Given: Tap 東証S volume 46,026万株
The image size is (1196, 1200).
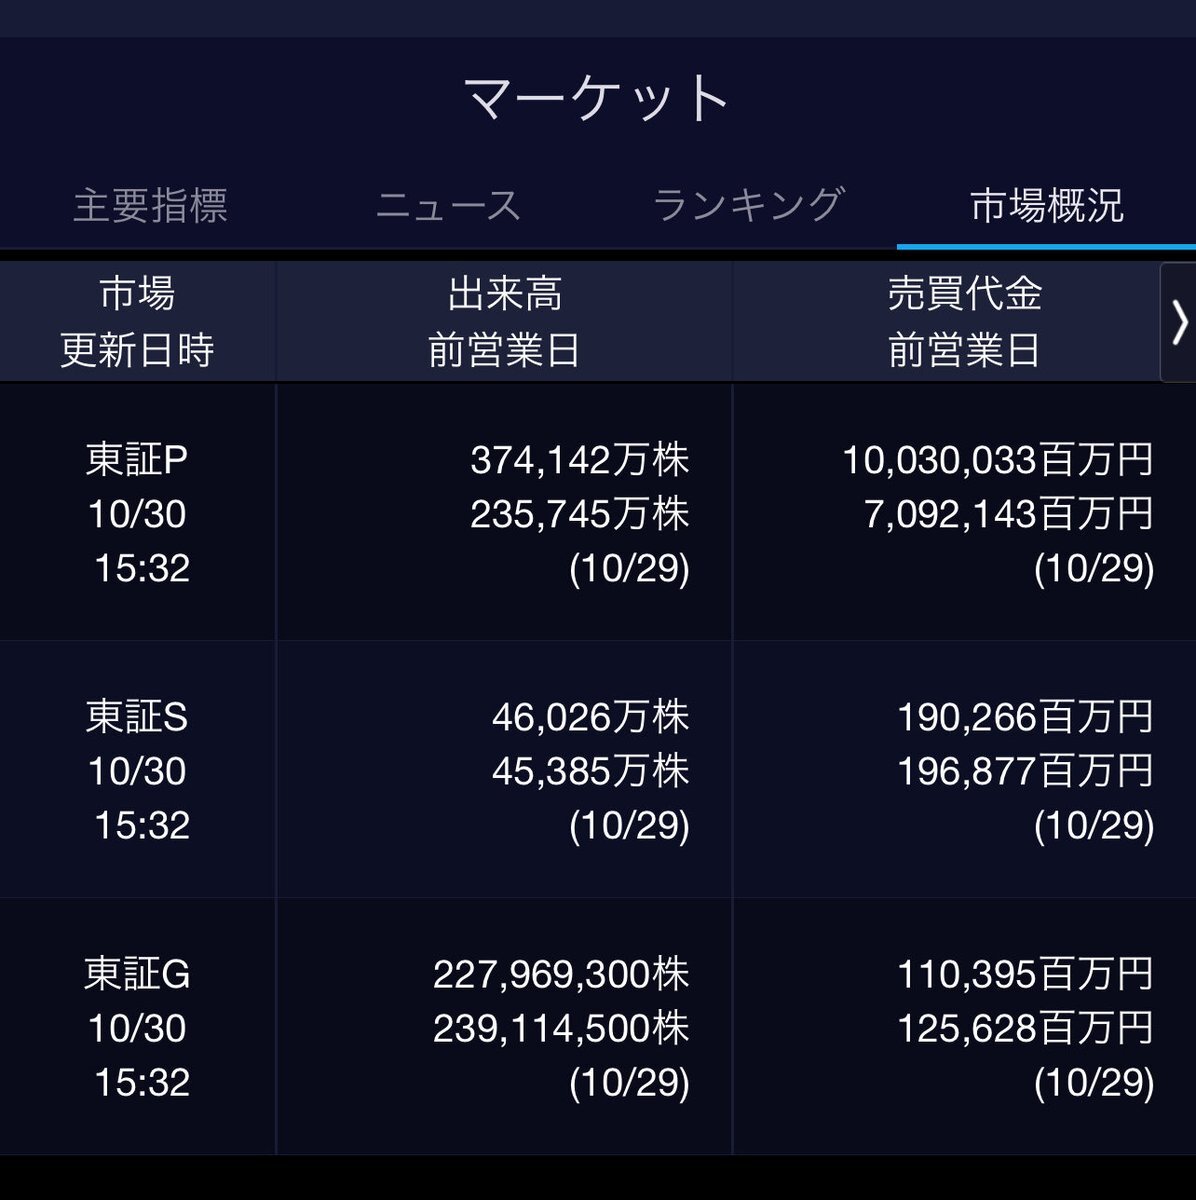Looking at the screenshot, I should [x=590, y=717].
